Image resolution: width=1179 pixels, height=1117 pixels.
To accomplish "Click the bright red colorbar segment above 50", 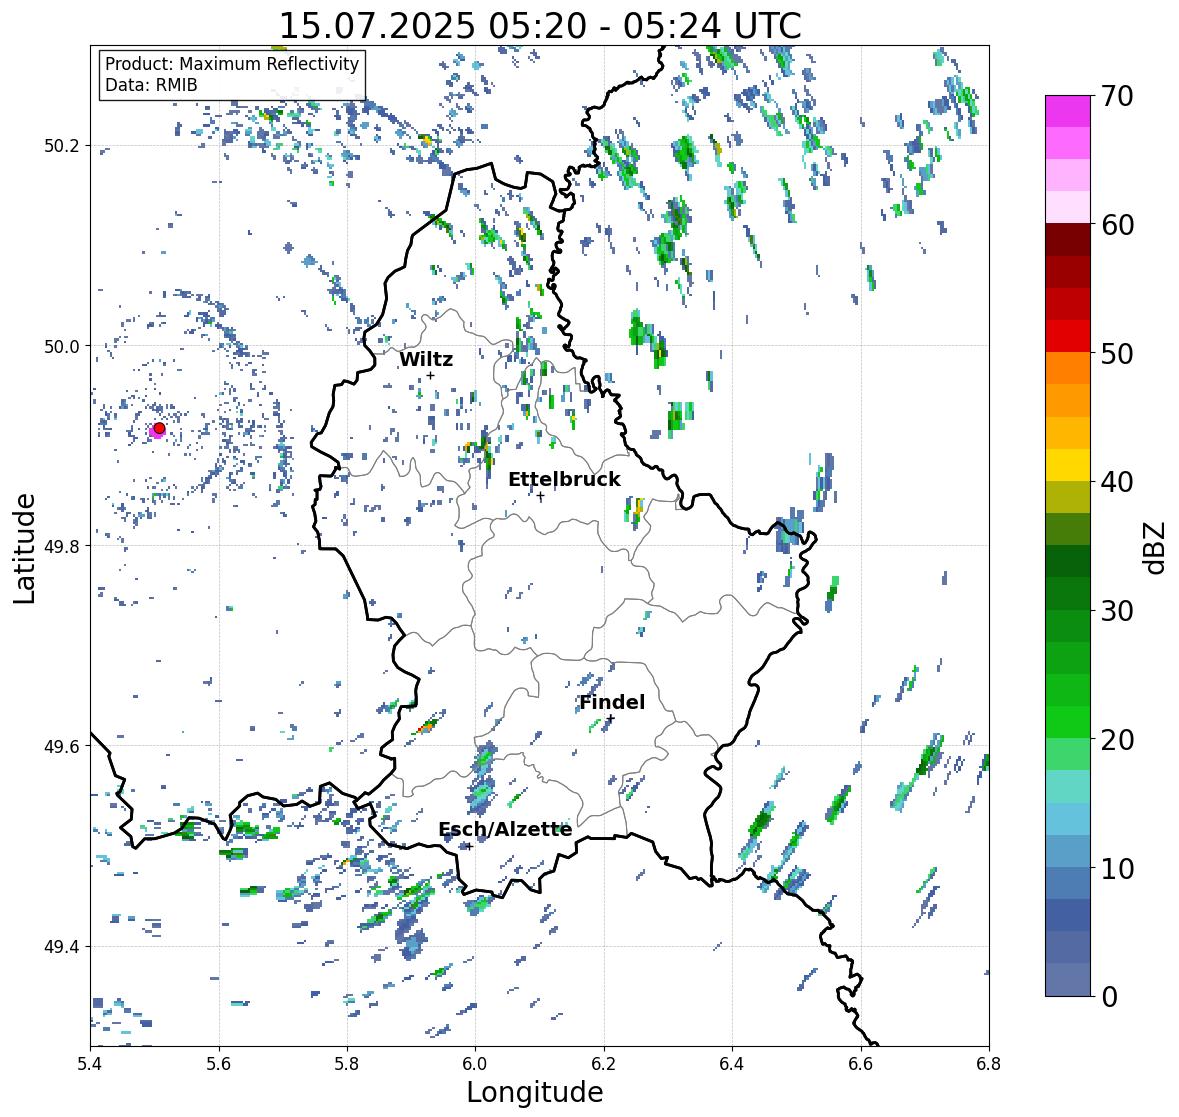I will (x=1068, y=336).
